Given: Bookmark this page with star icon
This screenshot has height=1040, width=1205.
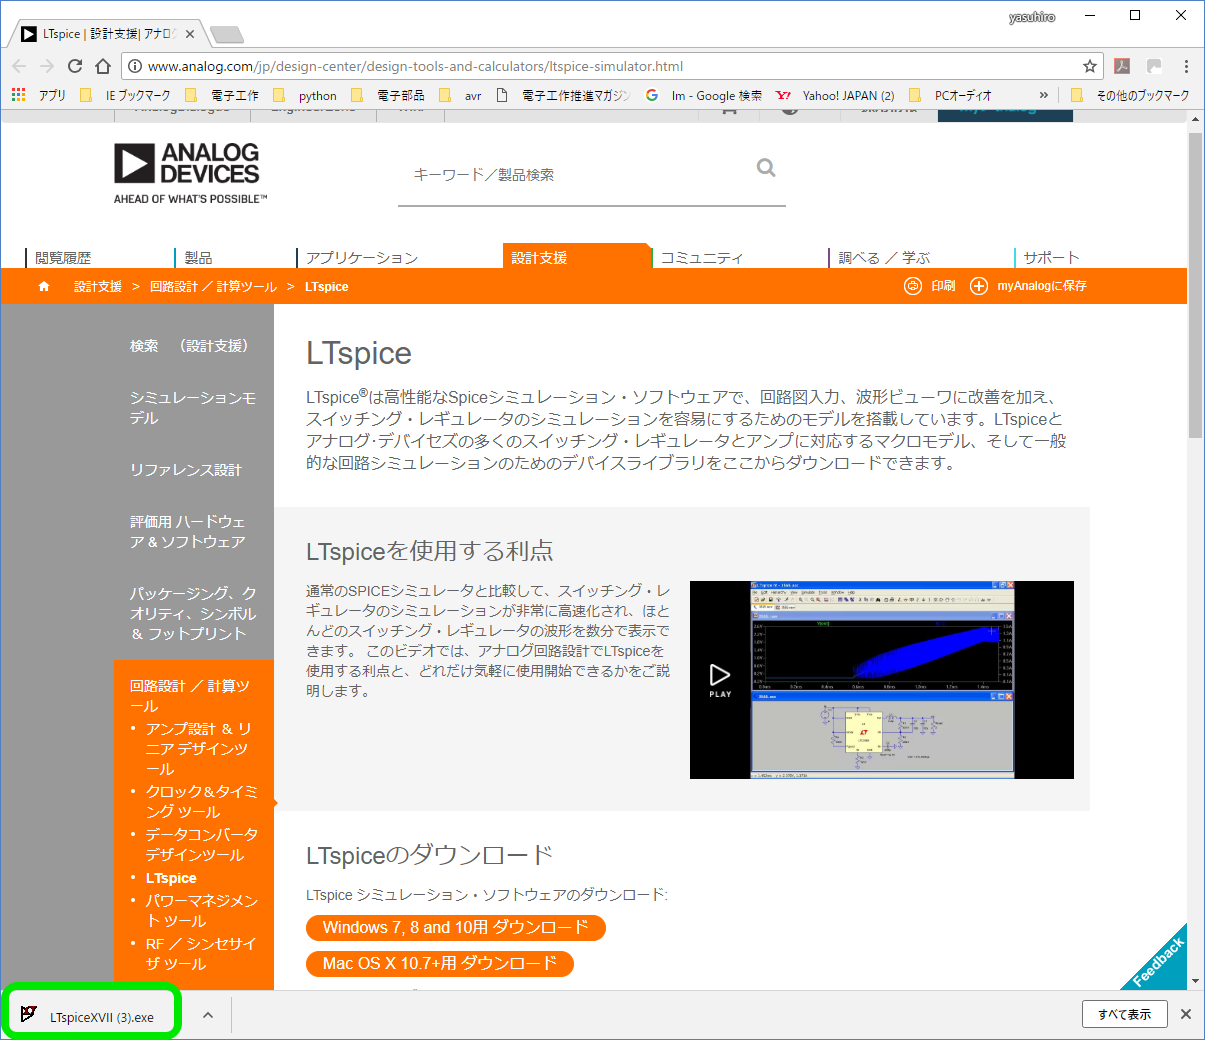Looking at the screenshot, I should pyautogui.click(x=1089, y=66).
